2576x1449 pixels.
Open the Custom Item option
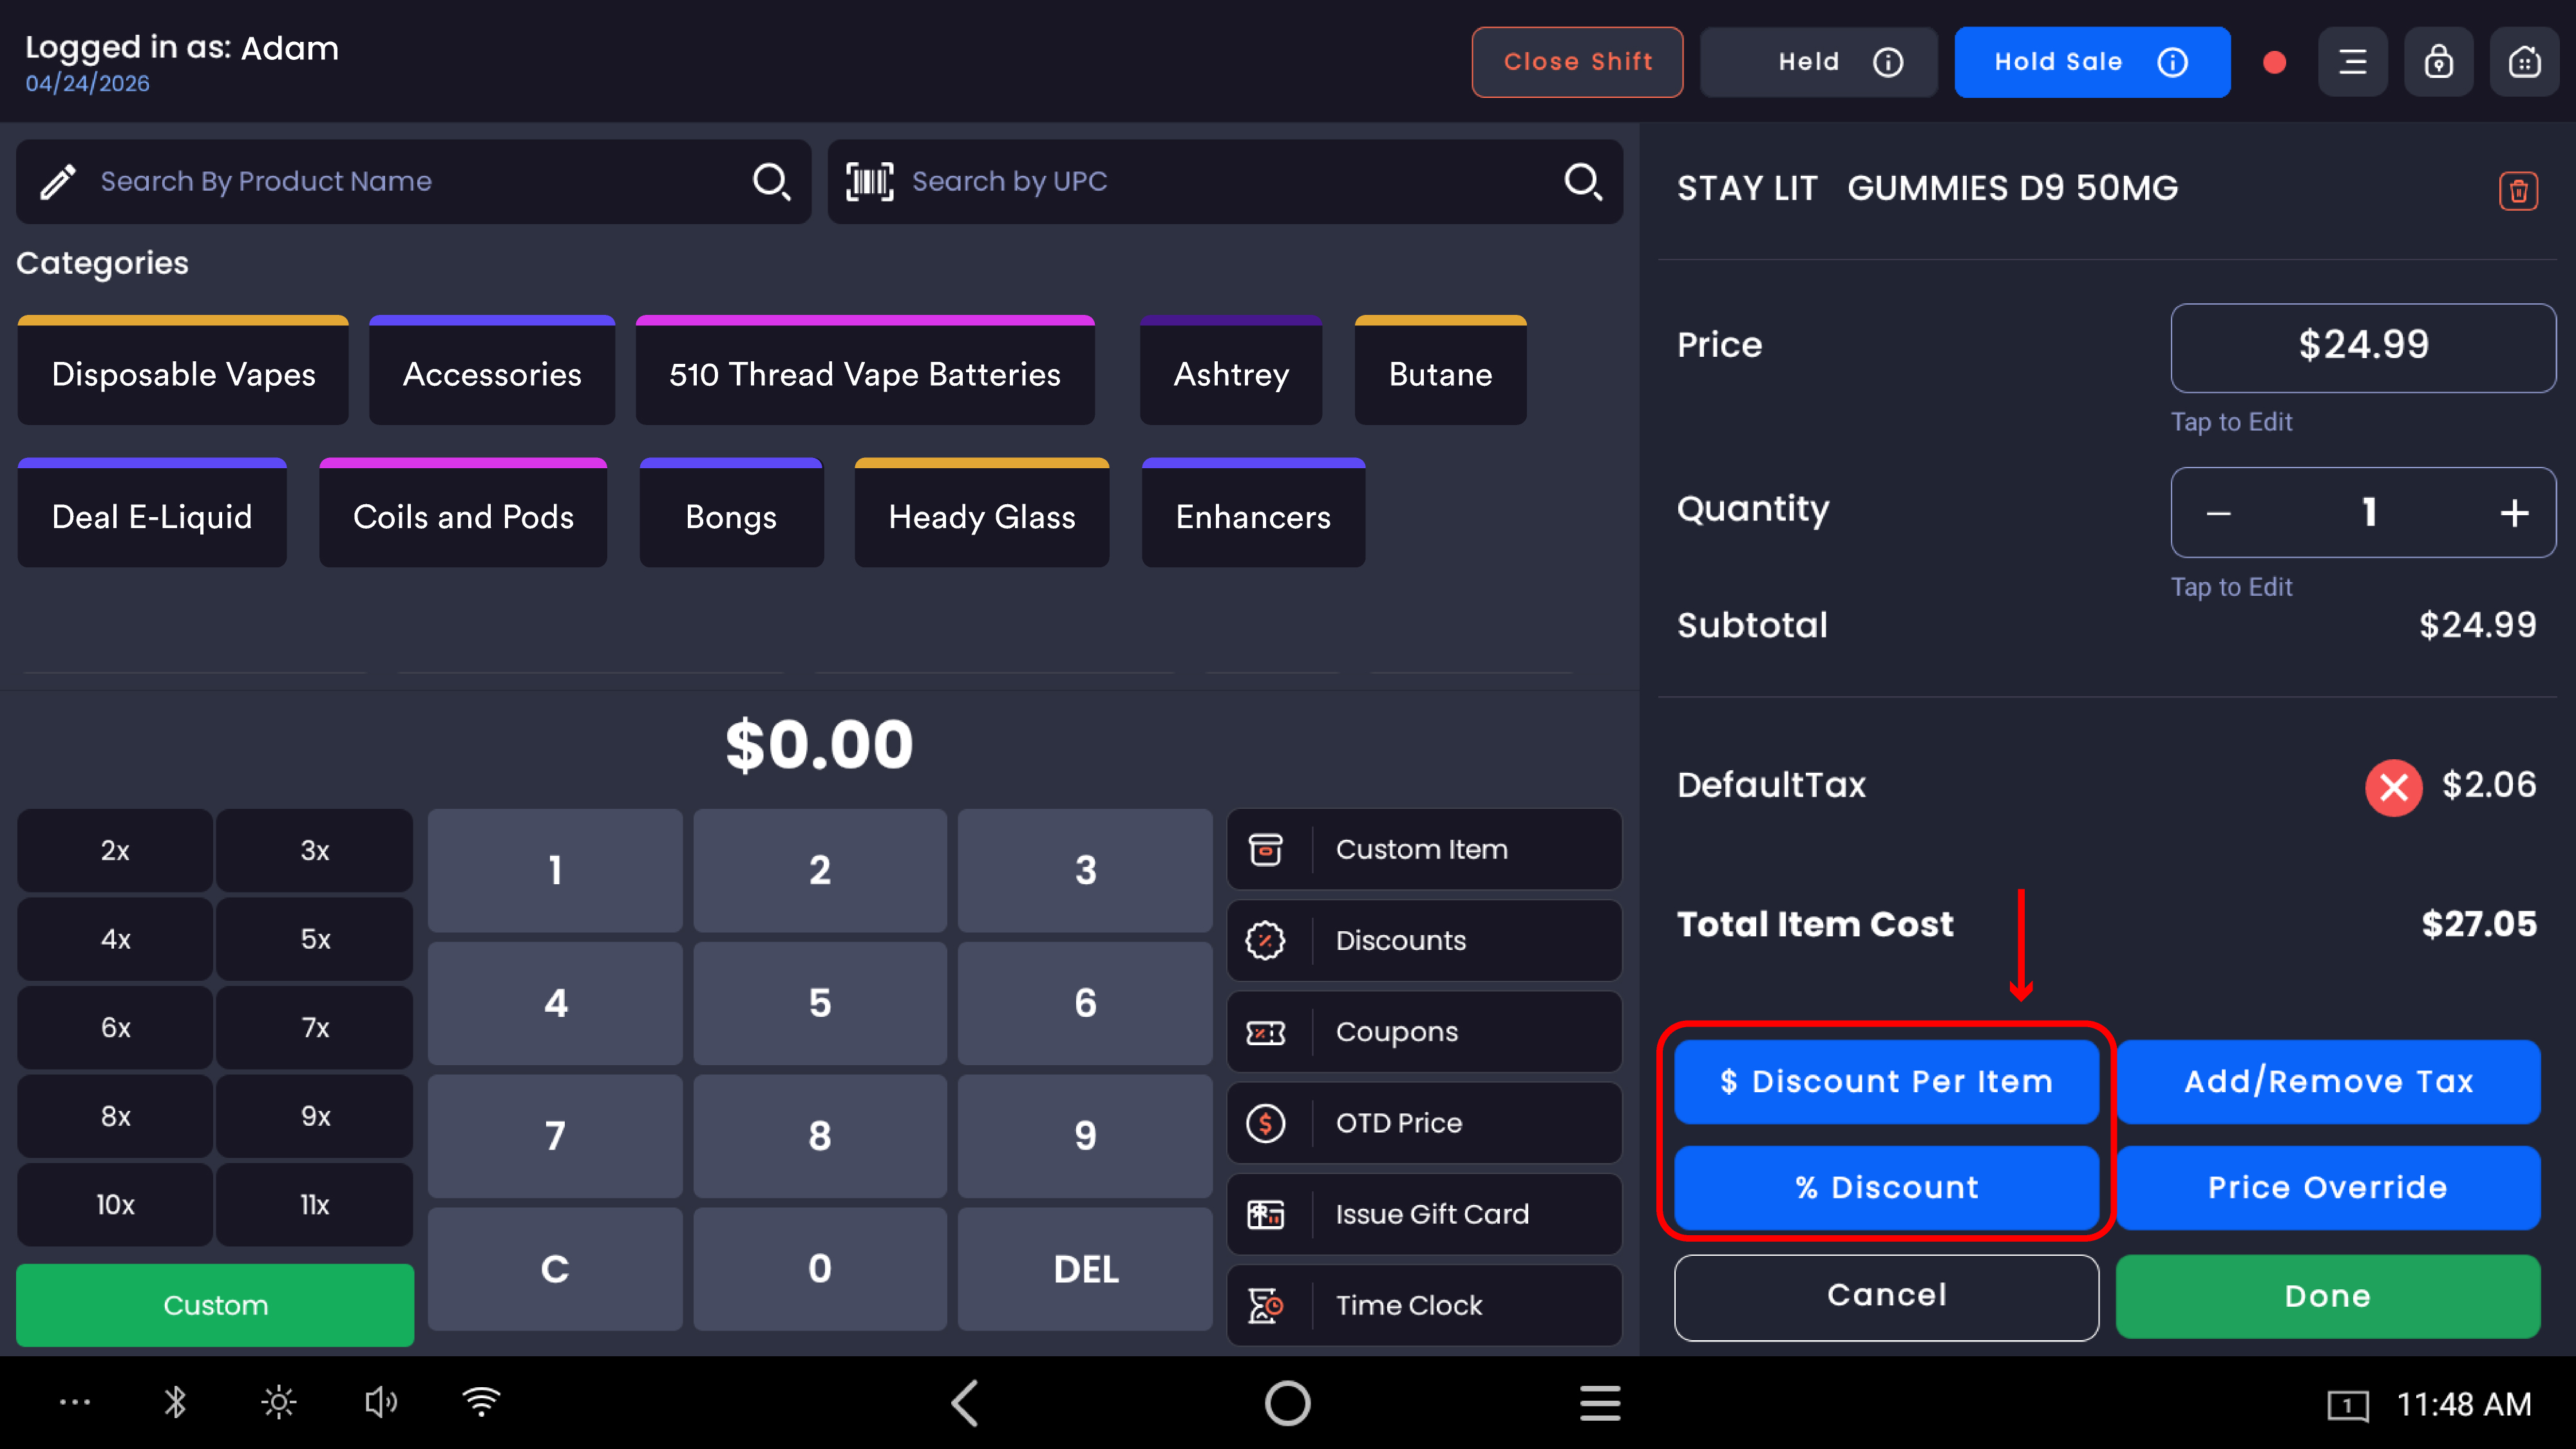(1424, 849)
